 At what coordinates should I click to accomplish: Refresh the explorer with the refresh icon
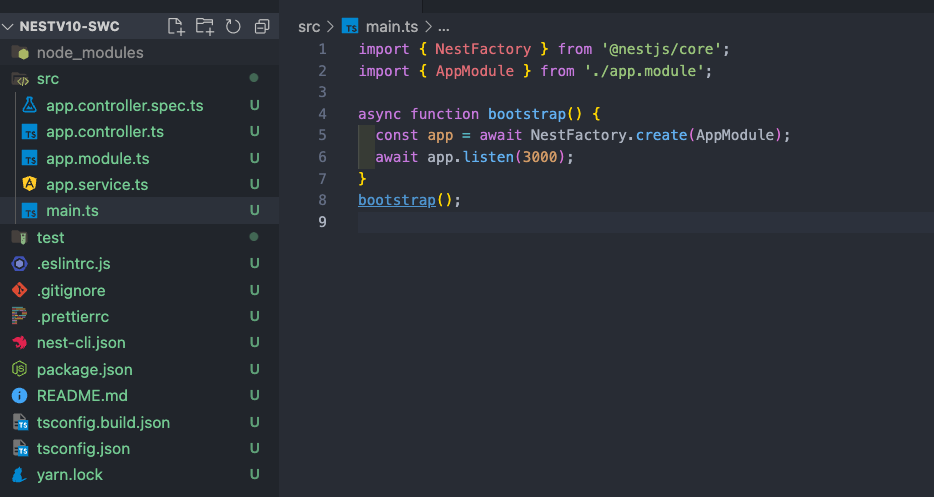[233, 26]
